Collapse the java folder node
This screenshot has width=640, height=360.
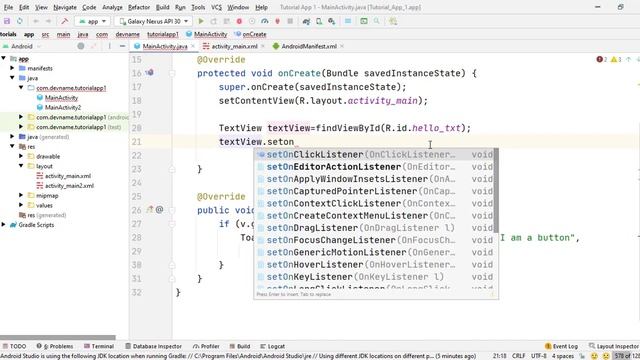coord(13,78)
